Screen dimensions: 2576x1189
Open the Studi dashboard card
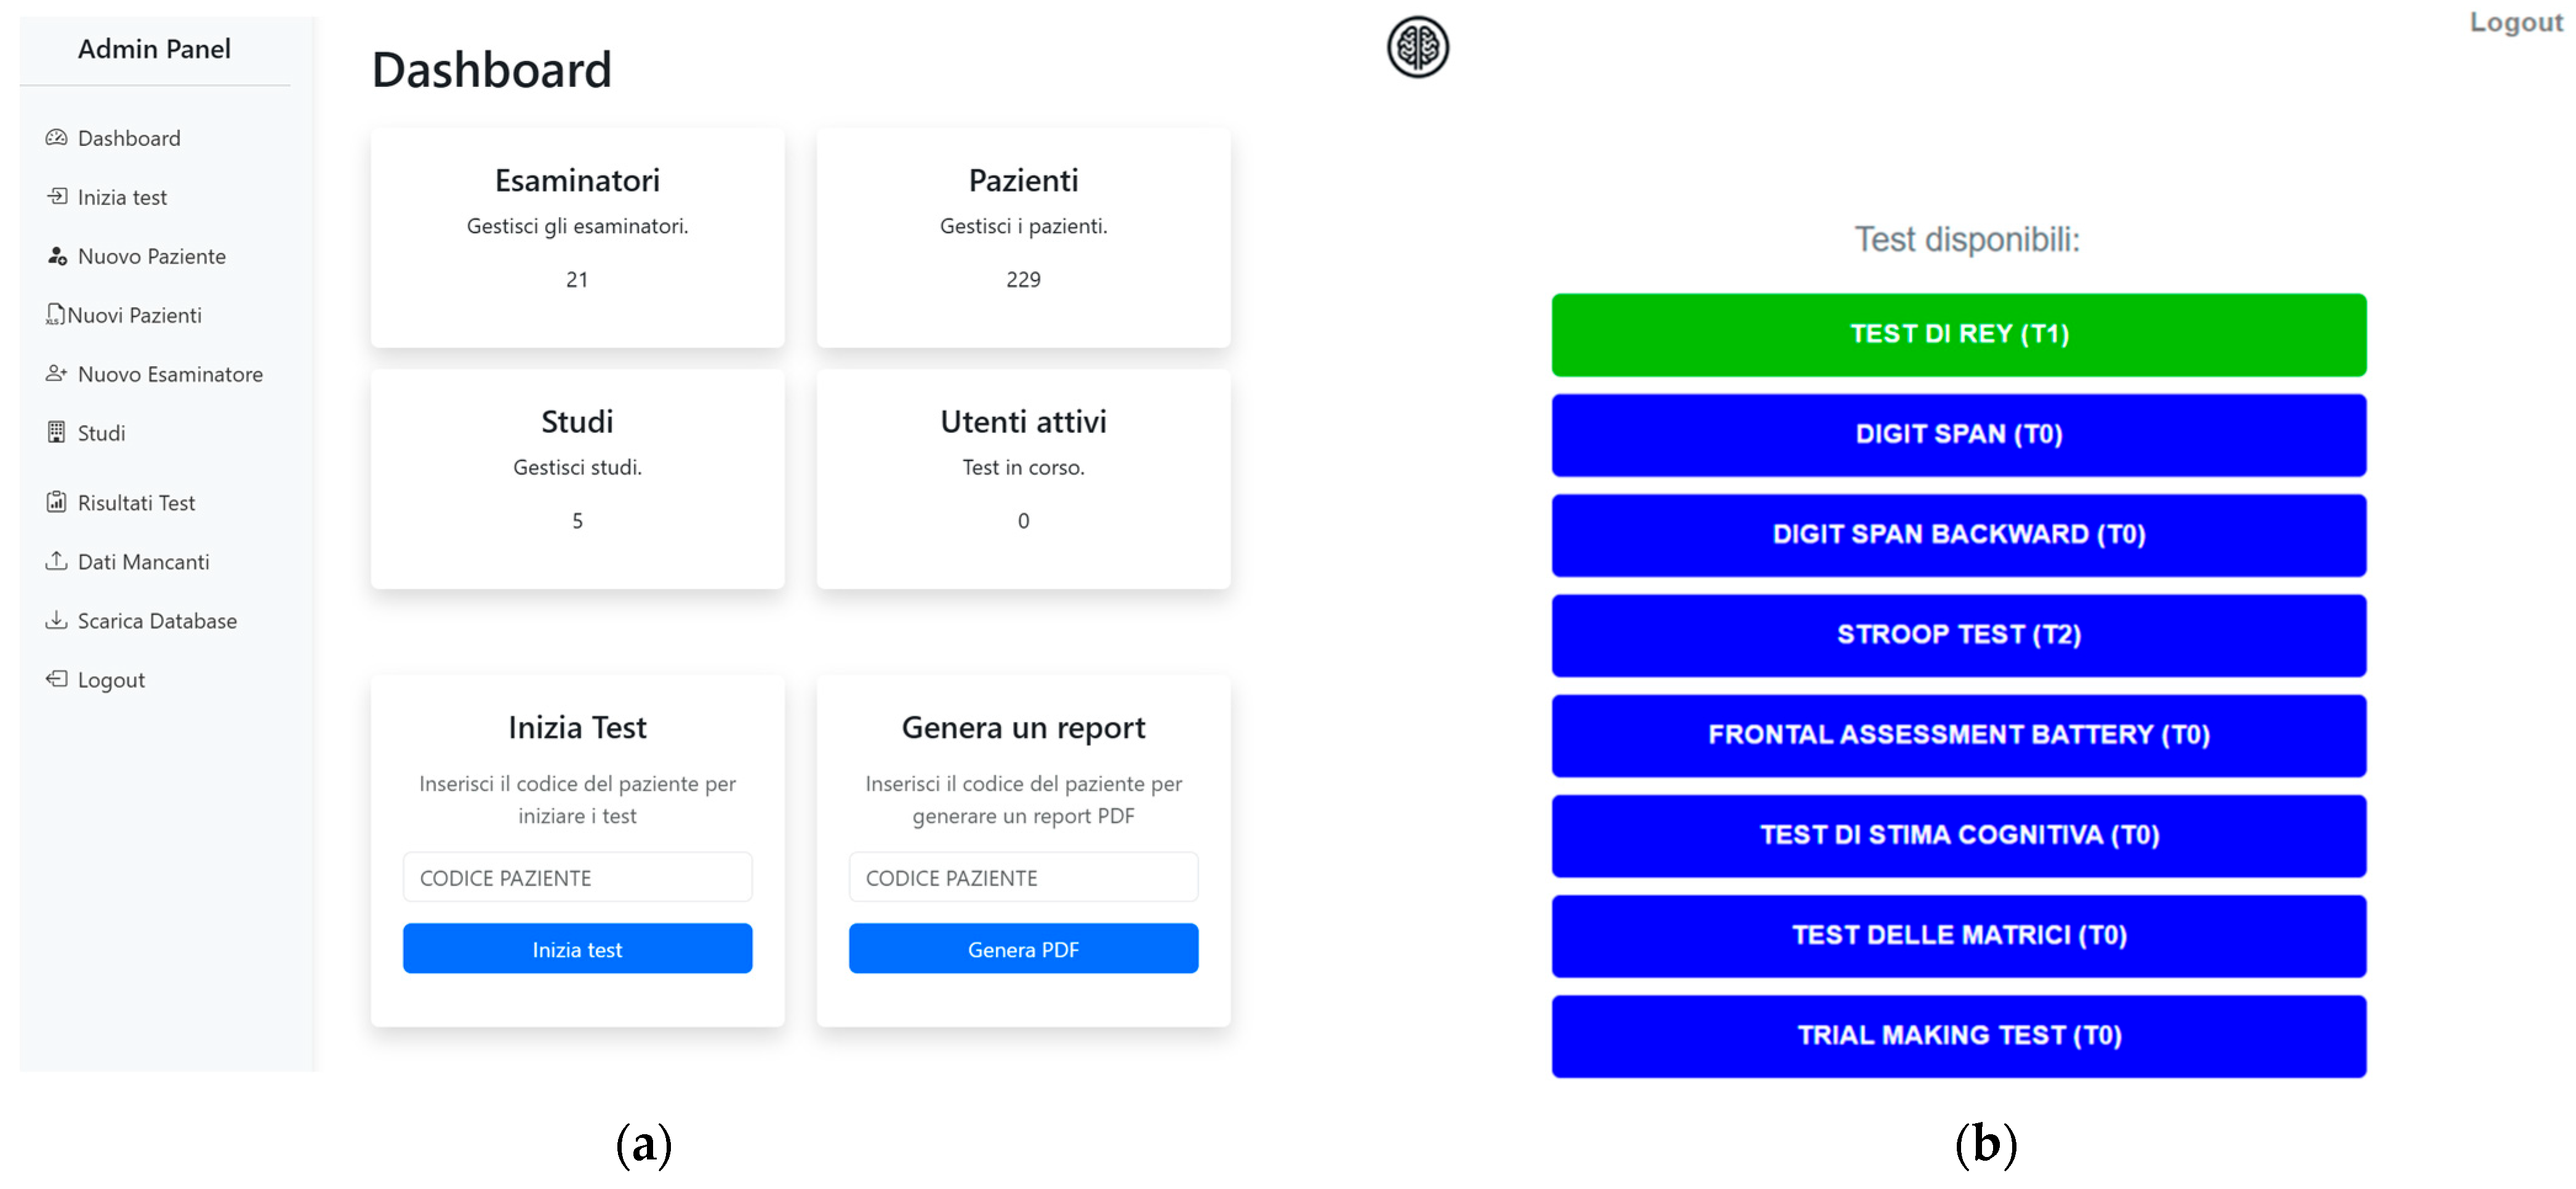click(577, 479)
